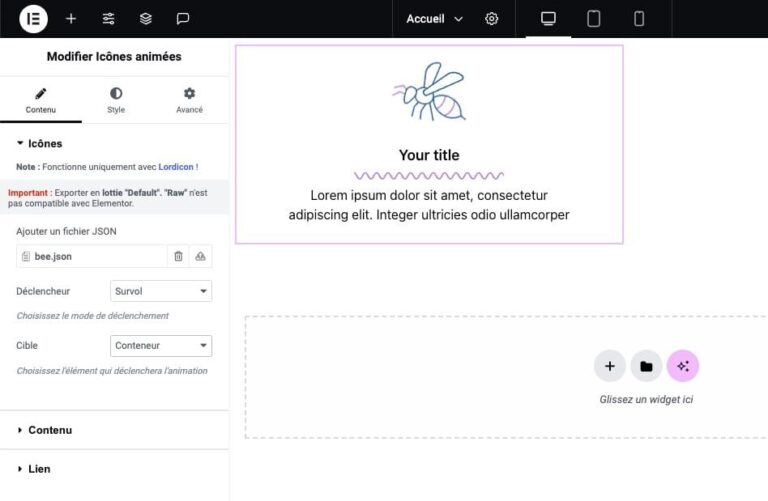Click the 'Glissez un widget ici' text
The image size is (768, 501).
point(646,399)
